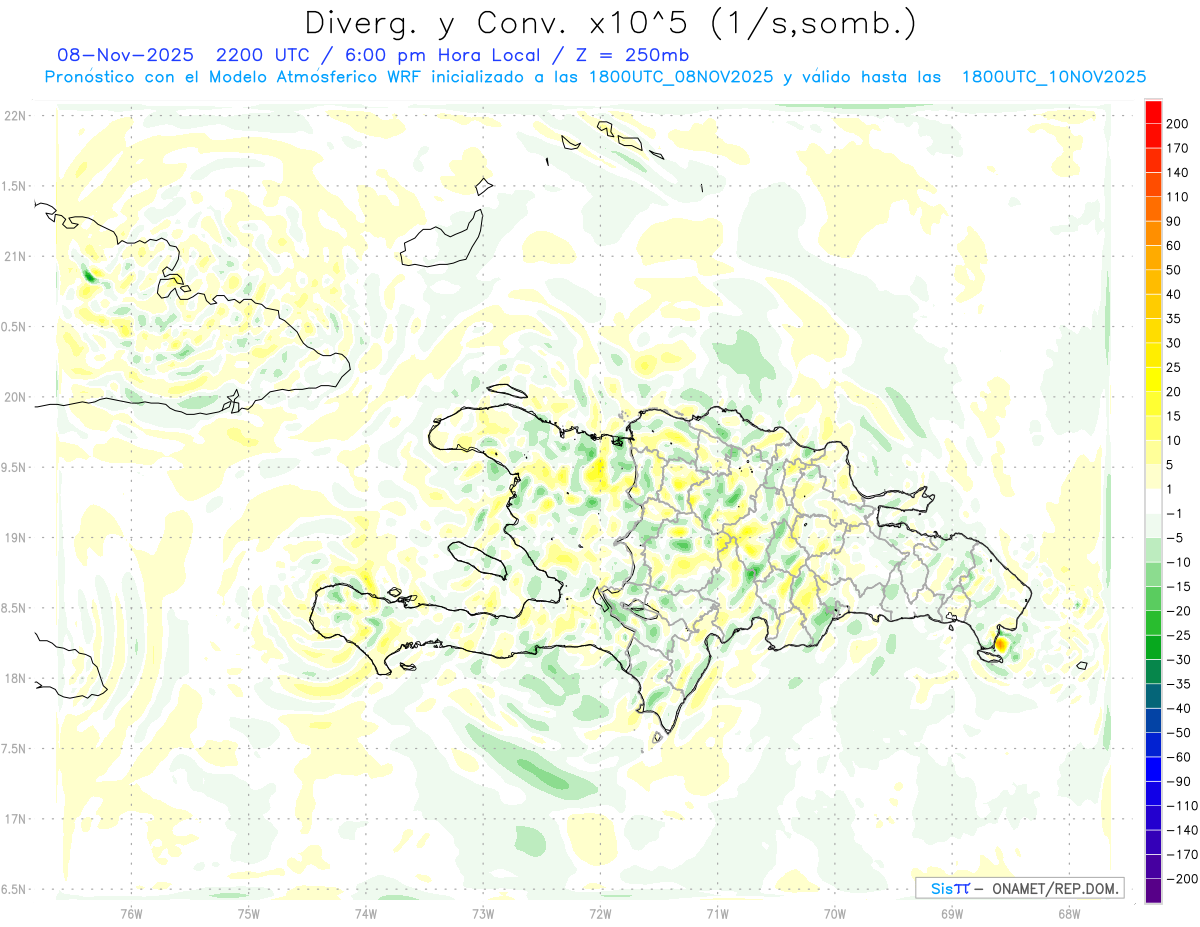This screenshot has width=1200, height=927.
Task: Click axis label "9.5N"
Action: point(15,467)
